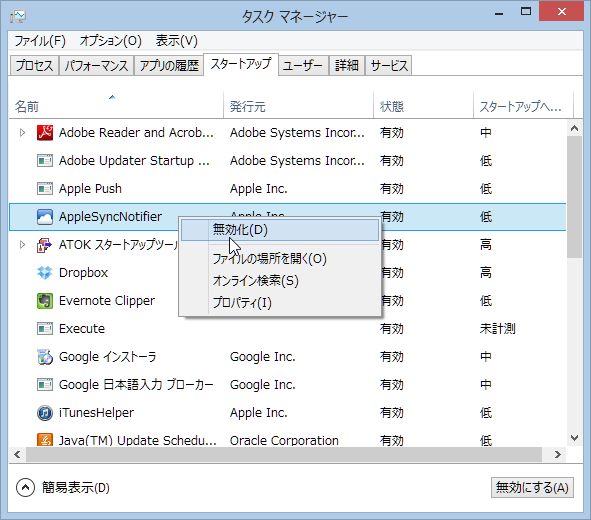Switch to the サービス tab
The image size is (591, 520).
coord(389,66)
